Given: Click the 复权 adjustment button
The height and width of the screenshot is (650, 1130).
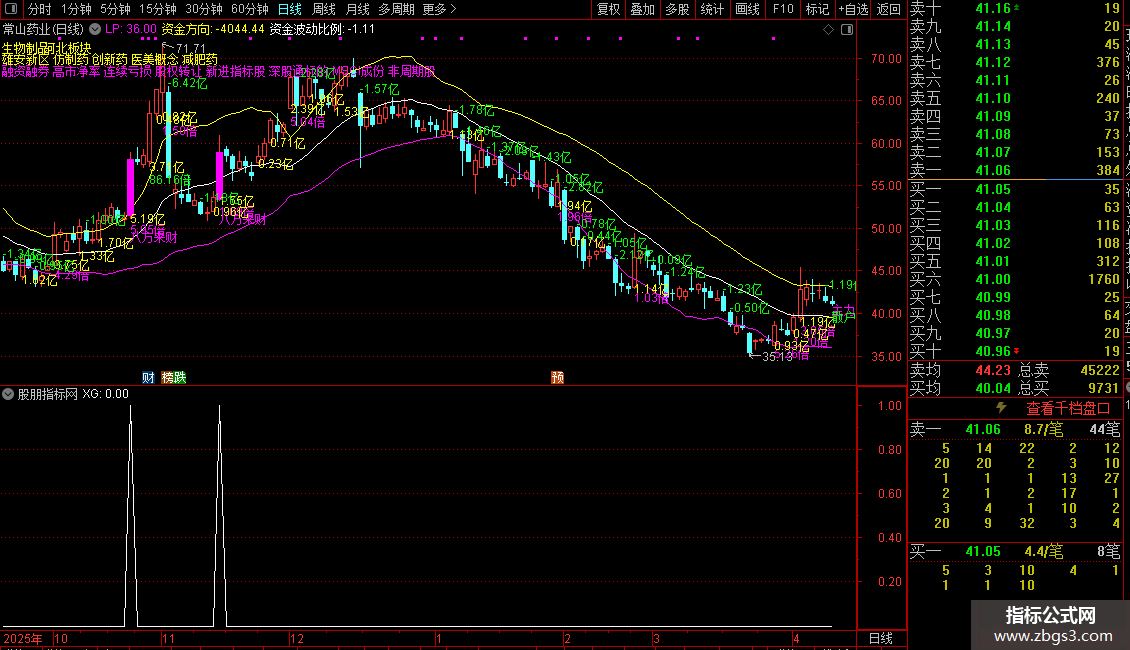Looking at the screenshot, I should [x=608, y=9].
